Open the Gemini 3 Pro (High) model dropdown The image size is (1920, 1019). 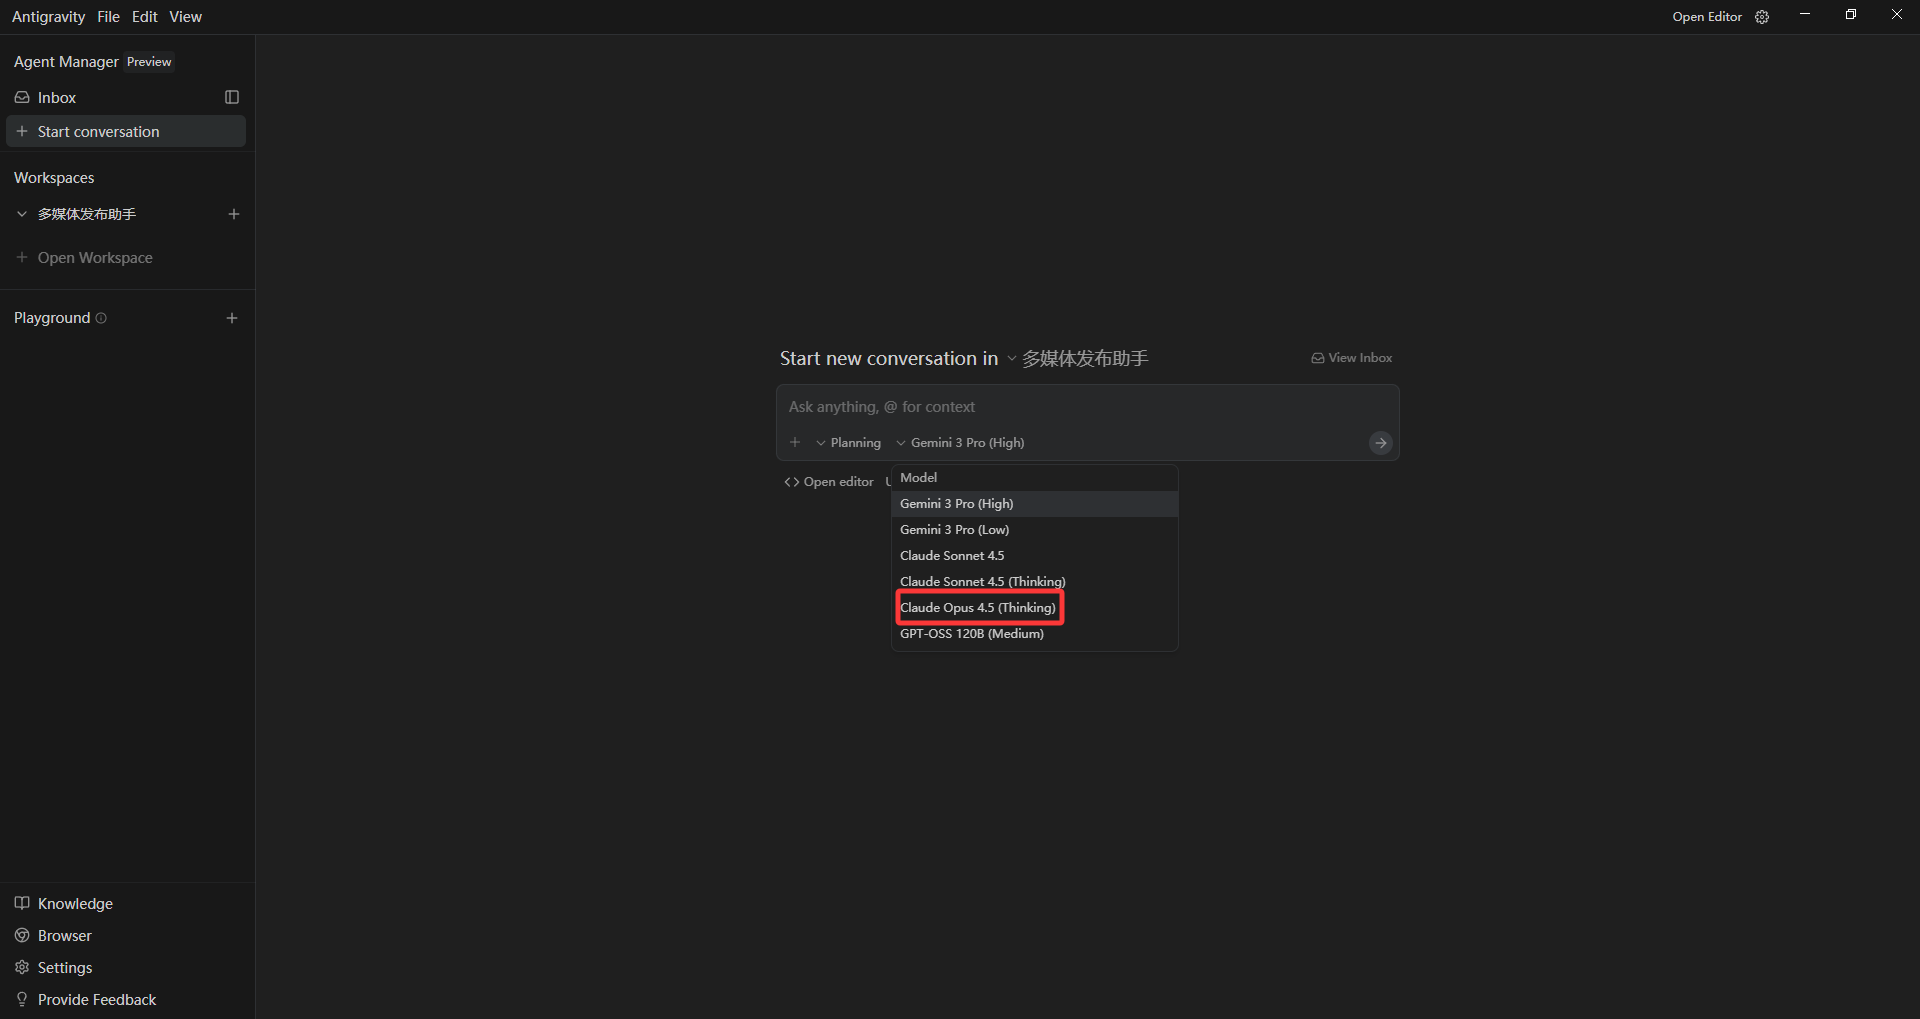(x=960, y=443)
